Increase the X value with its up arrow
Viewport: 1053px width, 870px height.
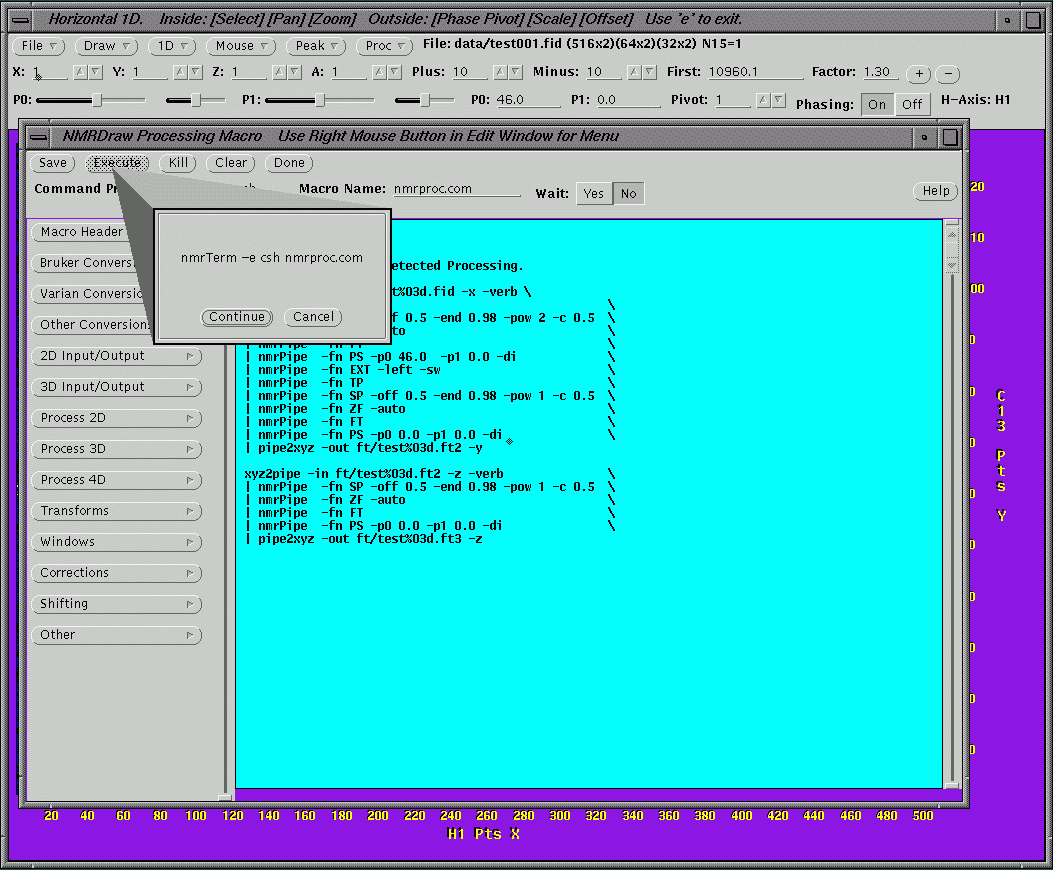coord(80,72)
